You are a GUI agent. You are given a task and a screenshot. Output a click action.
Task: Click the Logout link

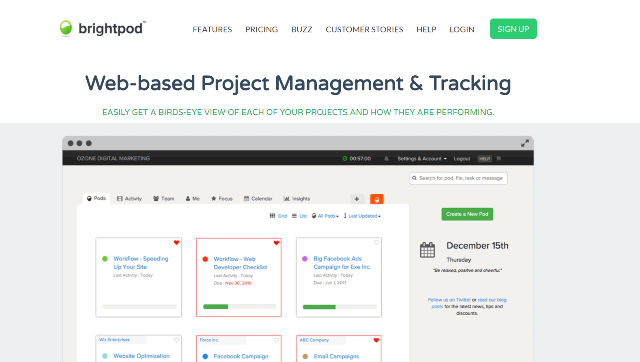pyautogui.click(x=462, y=158)
